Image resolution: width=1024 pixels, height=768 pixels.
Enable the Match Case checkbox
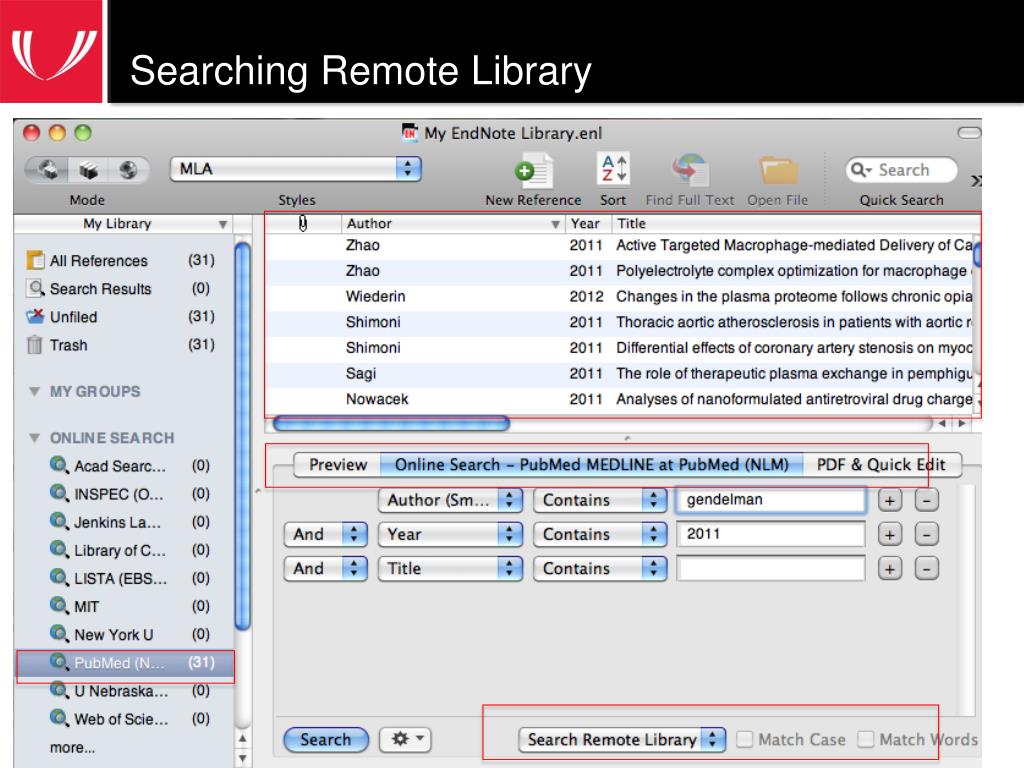[x=745, y=740]
